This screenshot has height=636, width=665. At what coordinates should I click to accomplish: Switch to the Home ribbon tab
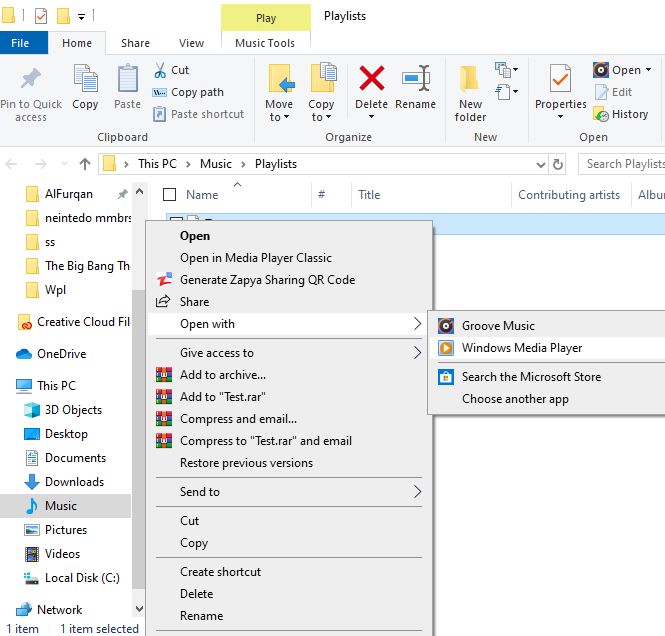click(77, 43)
